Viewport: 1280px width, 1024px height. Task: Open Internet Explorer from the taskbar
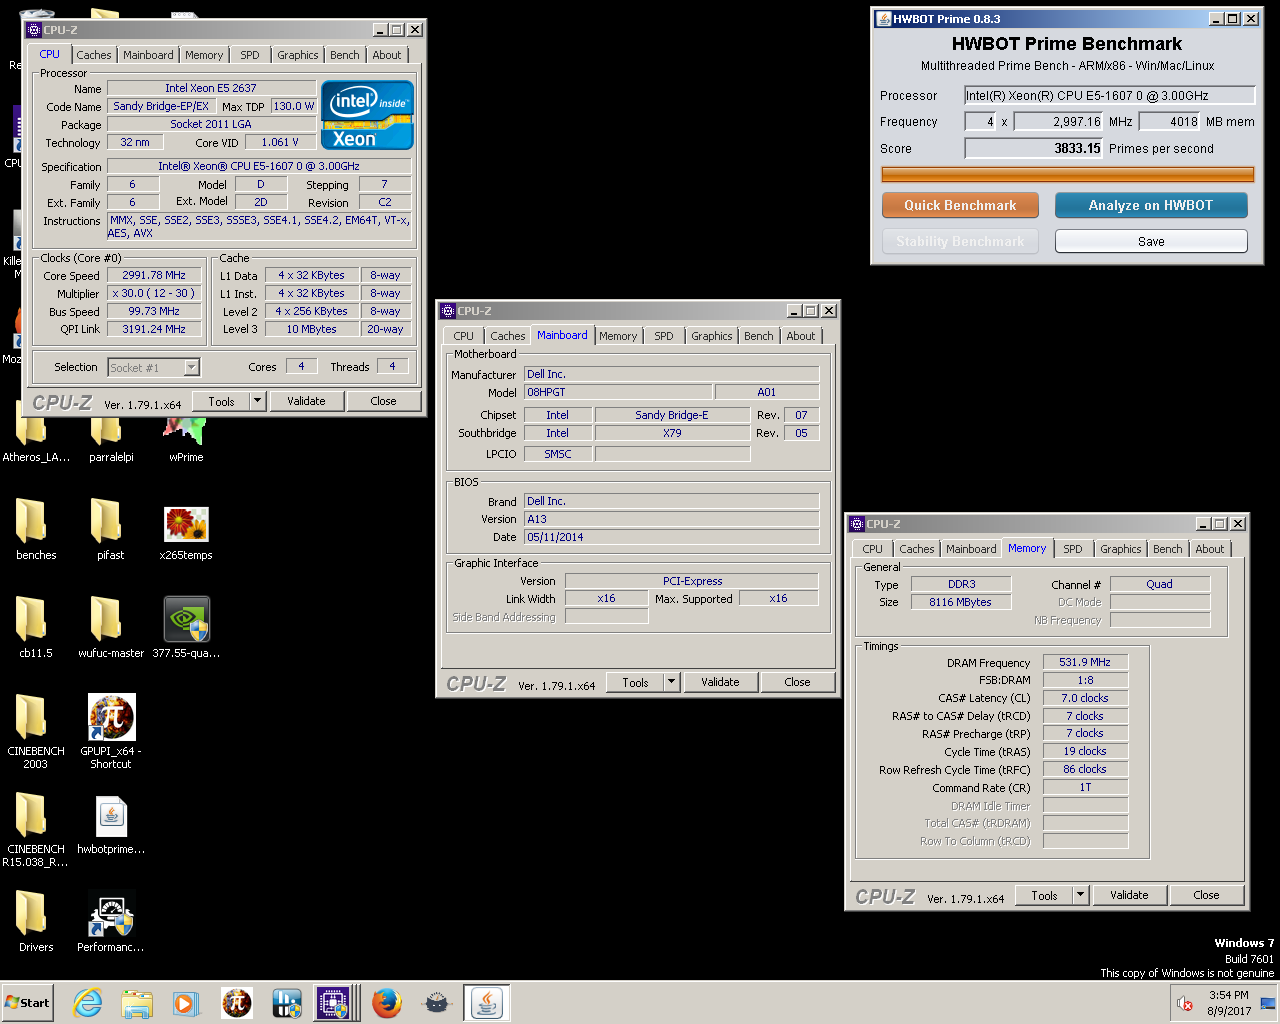coord(88,1003)
